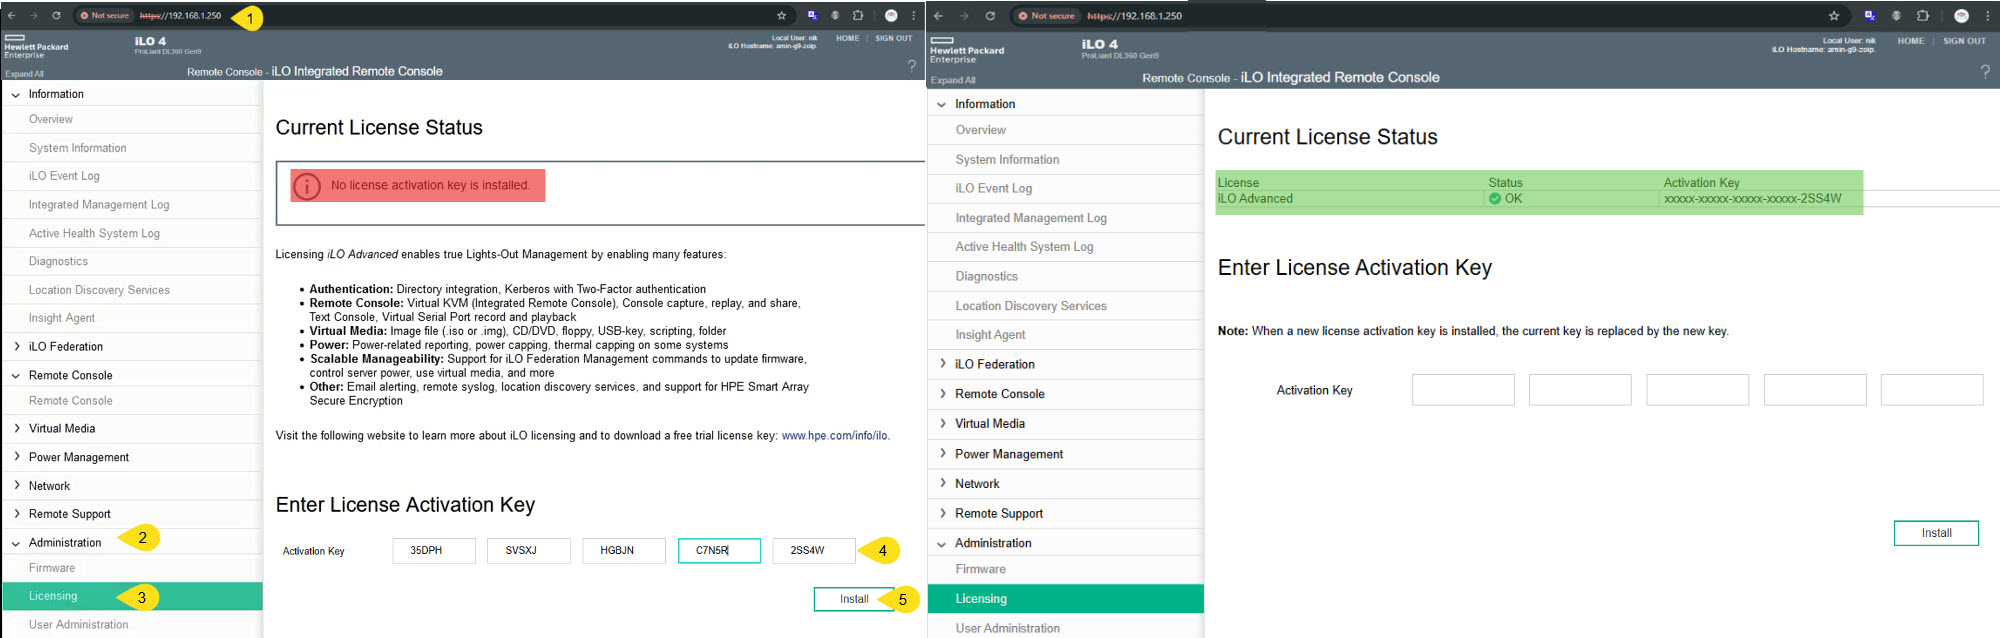This screenshot has width=2000, height=638.
Task: Open the www.hpe.com/info/ilo link
Action: (x=835, y=436)
